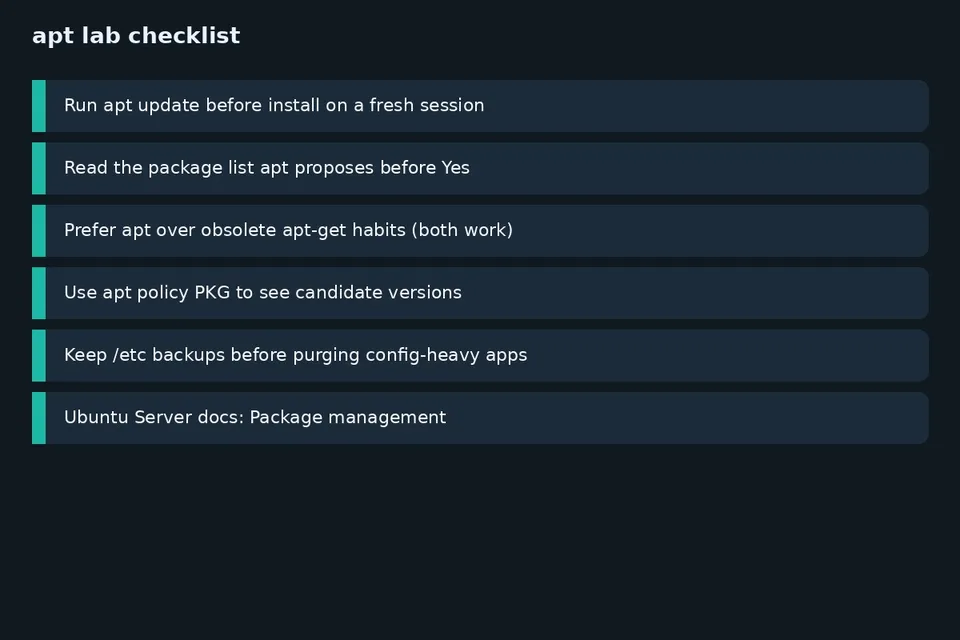Click 'config-heavy apps' text in fifth item
The height and width of the screenshot is (640, 960).
446,355
